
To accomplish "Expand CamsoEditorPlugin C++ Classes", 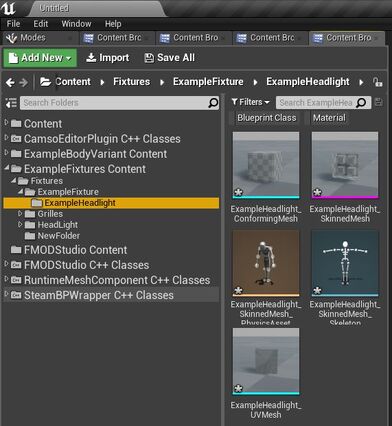I will (x=6, y=137).
